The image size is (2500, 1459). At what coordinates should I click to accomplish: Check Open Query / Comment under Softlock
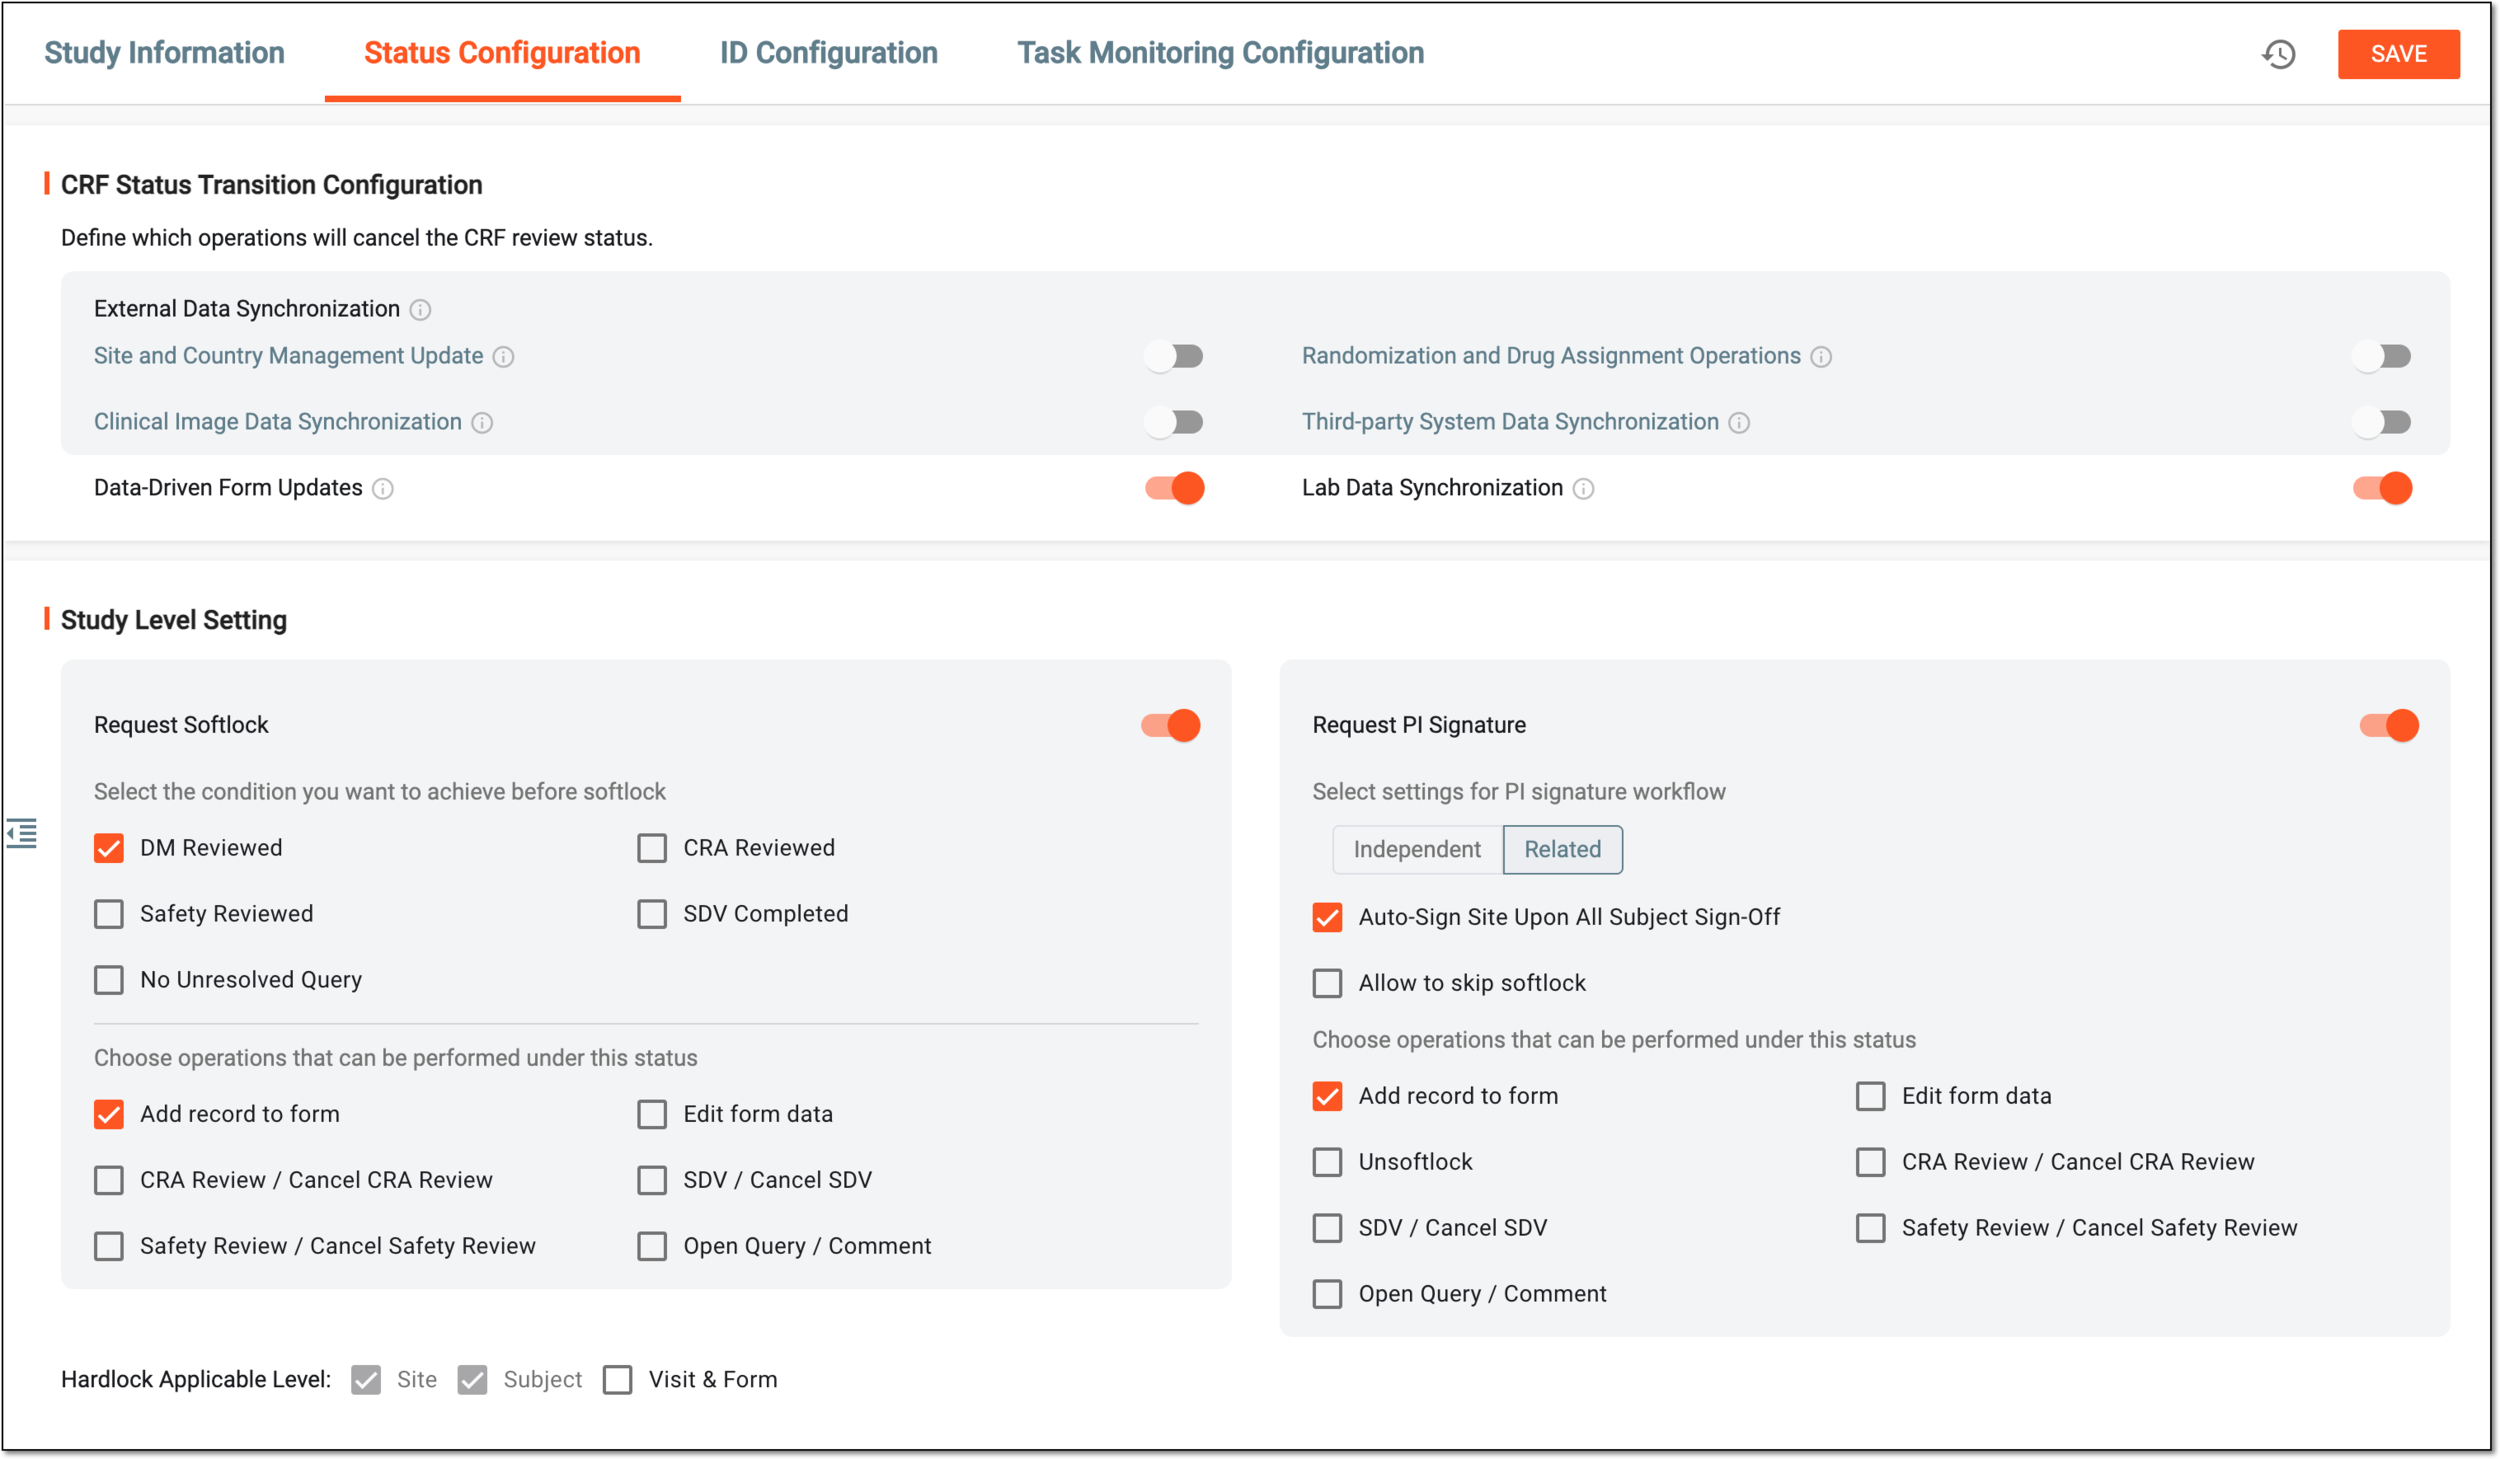[652, 1246]
